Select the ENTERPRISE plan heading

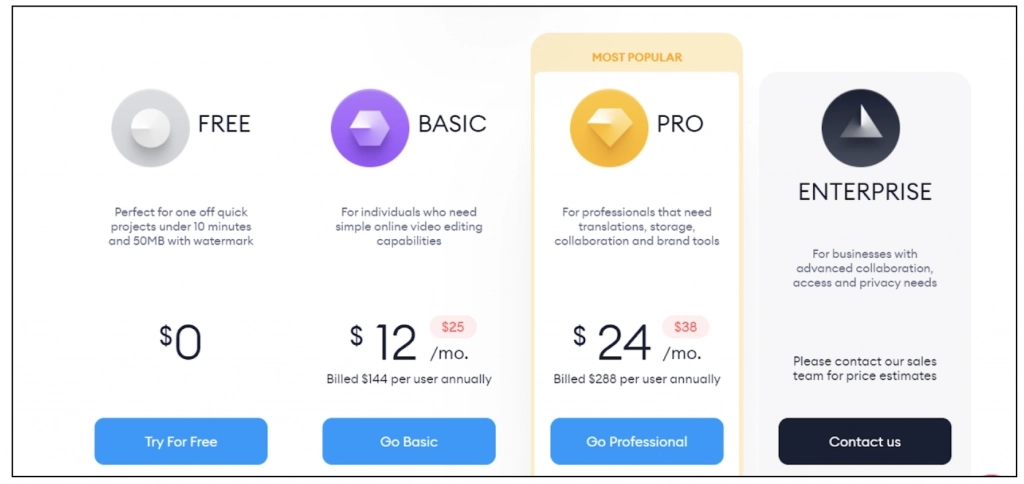(864, 192)
